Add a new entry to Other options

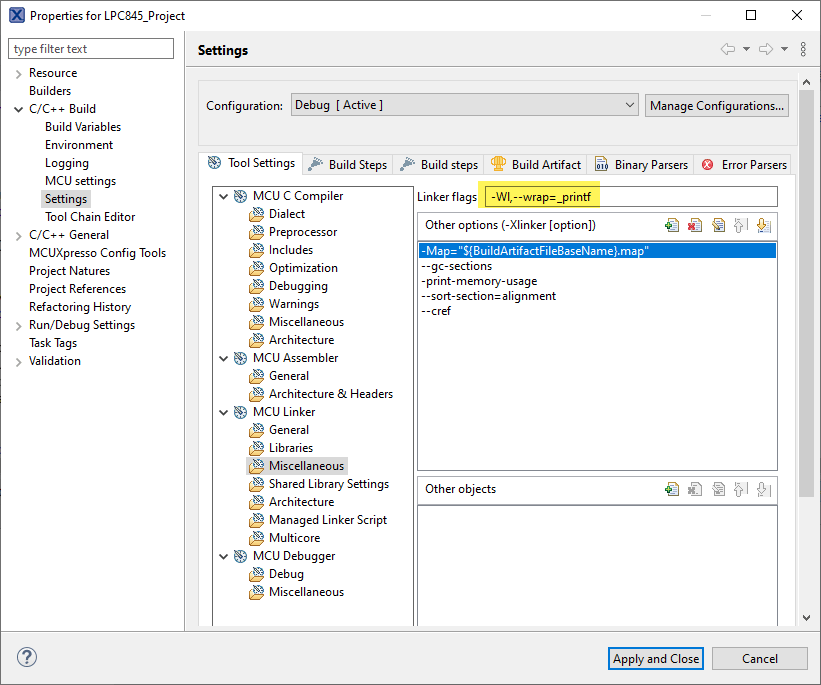(x=672, y=226)
